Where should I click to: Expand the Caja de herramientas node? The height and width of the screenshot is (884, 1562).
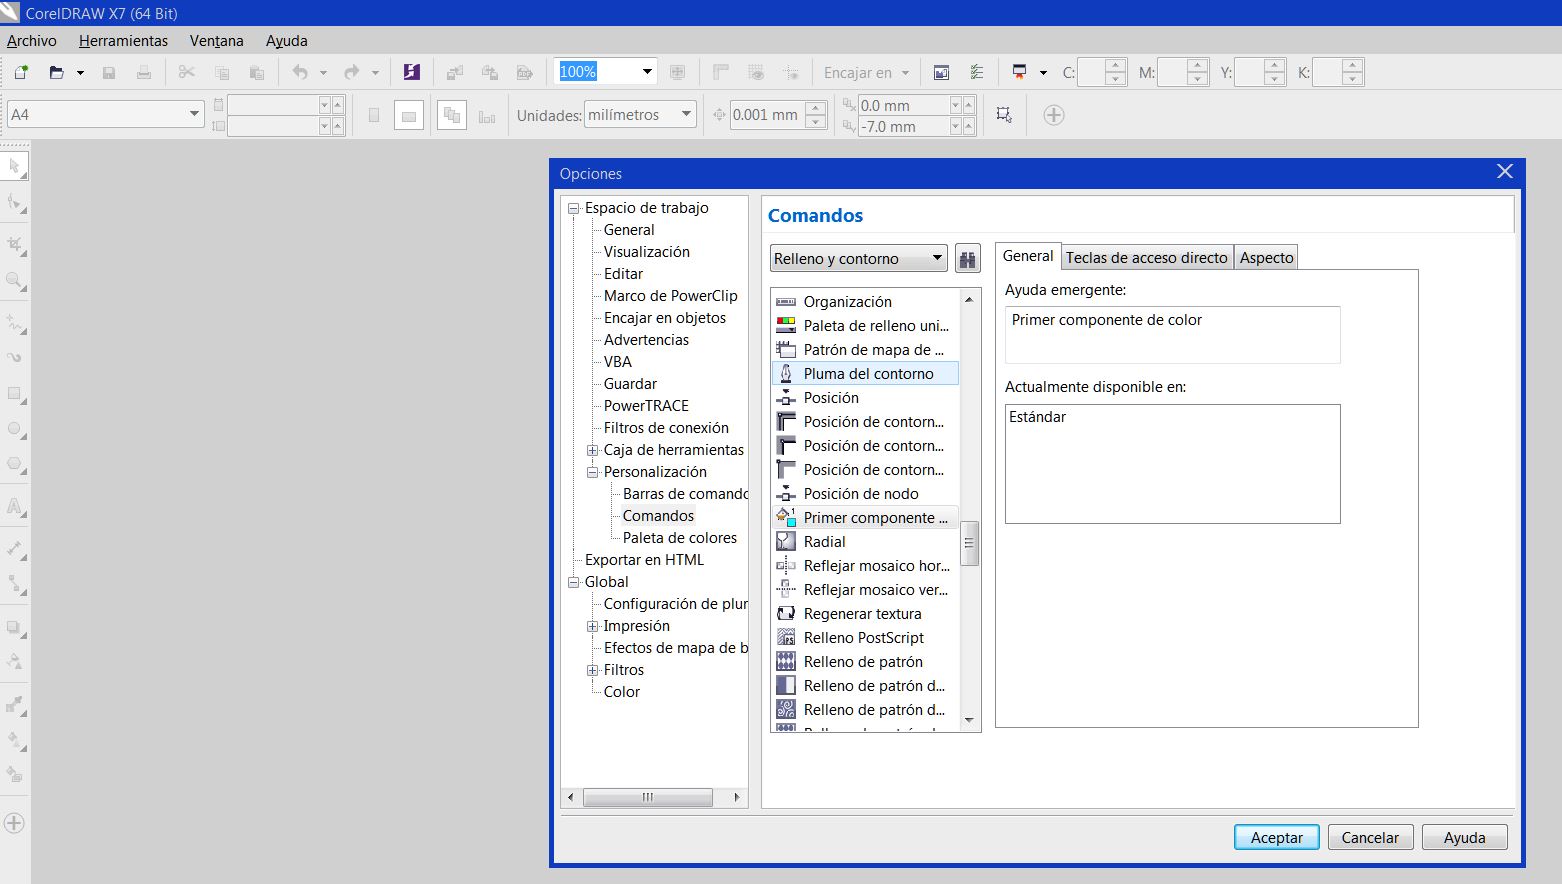click(x=593, y=451)
